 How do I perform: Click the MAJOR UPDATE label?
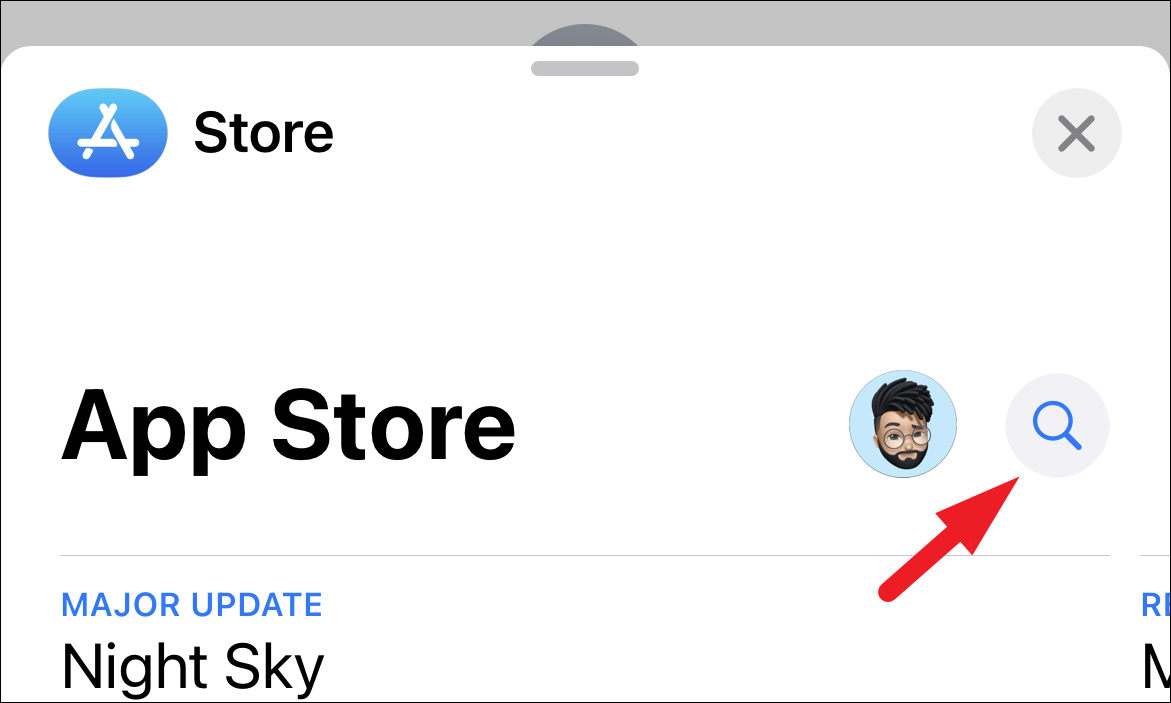(x=191, y=605)
